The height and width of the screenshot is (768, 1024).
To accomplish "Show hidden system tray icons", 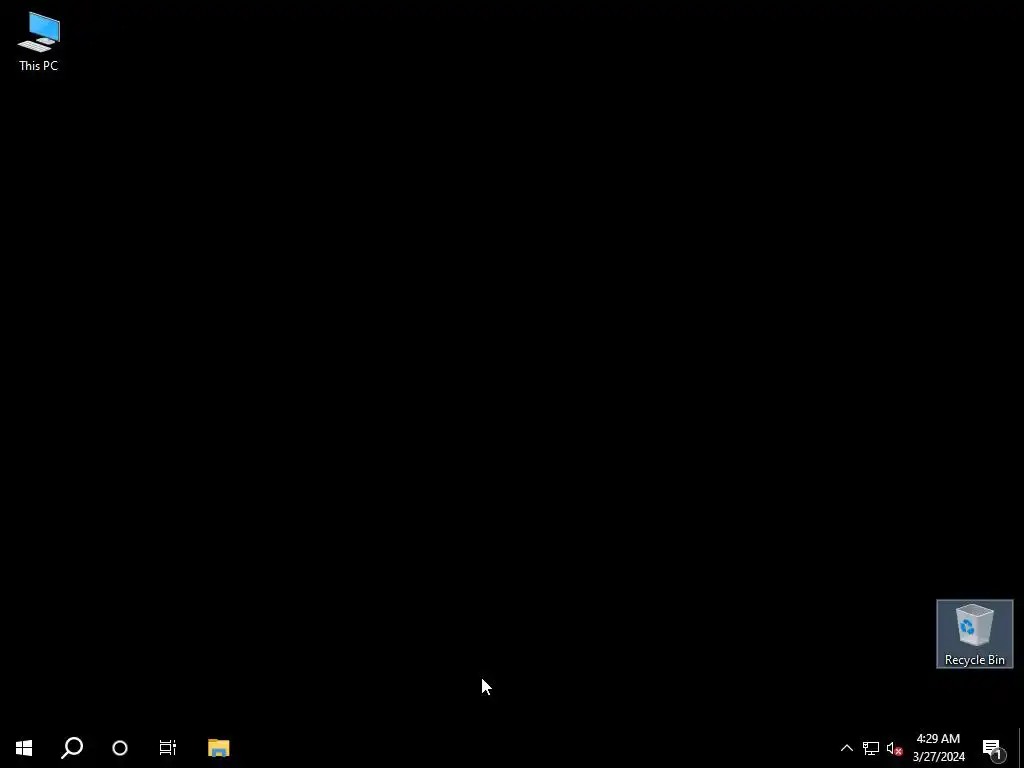I will (x=846, y=748).
